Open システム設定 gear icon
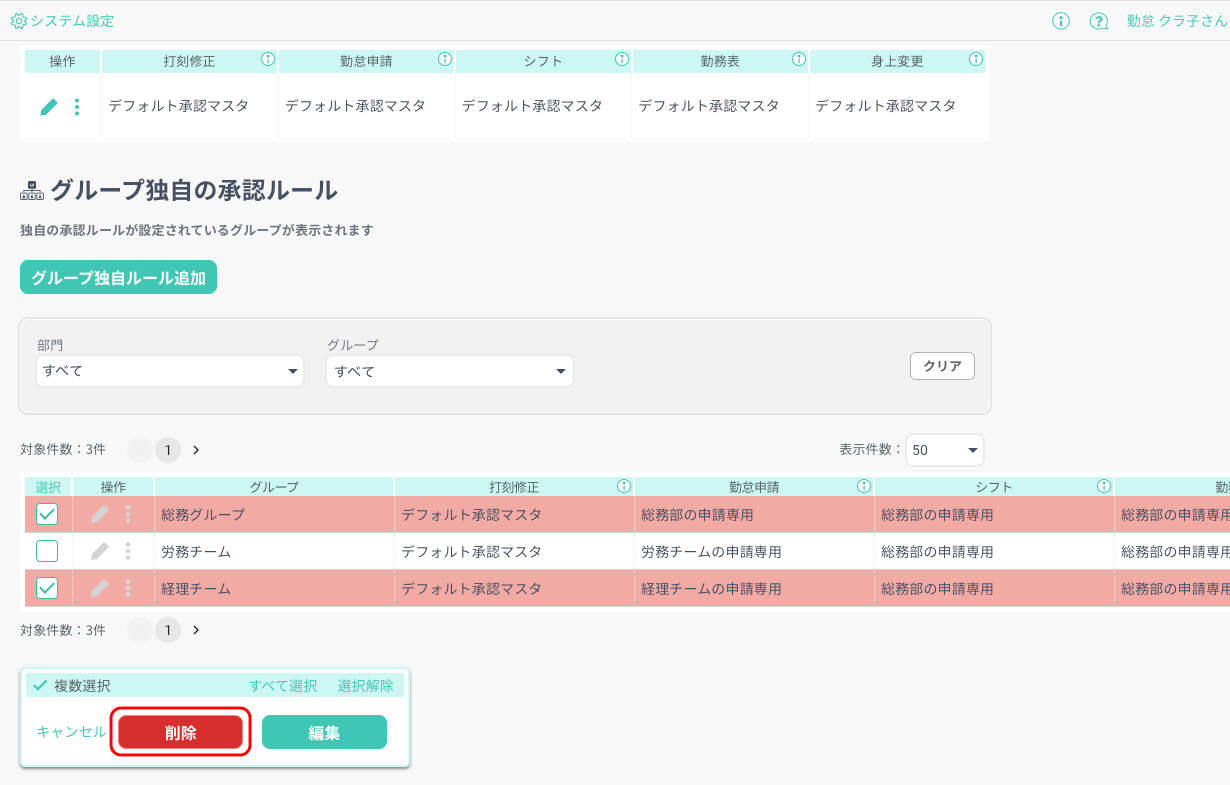This screenshot has width=1230, height=785. tap(18, 21)
